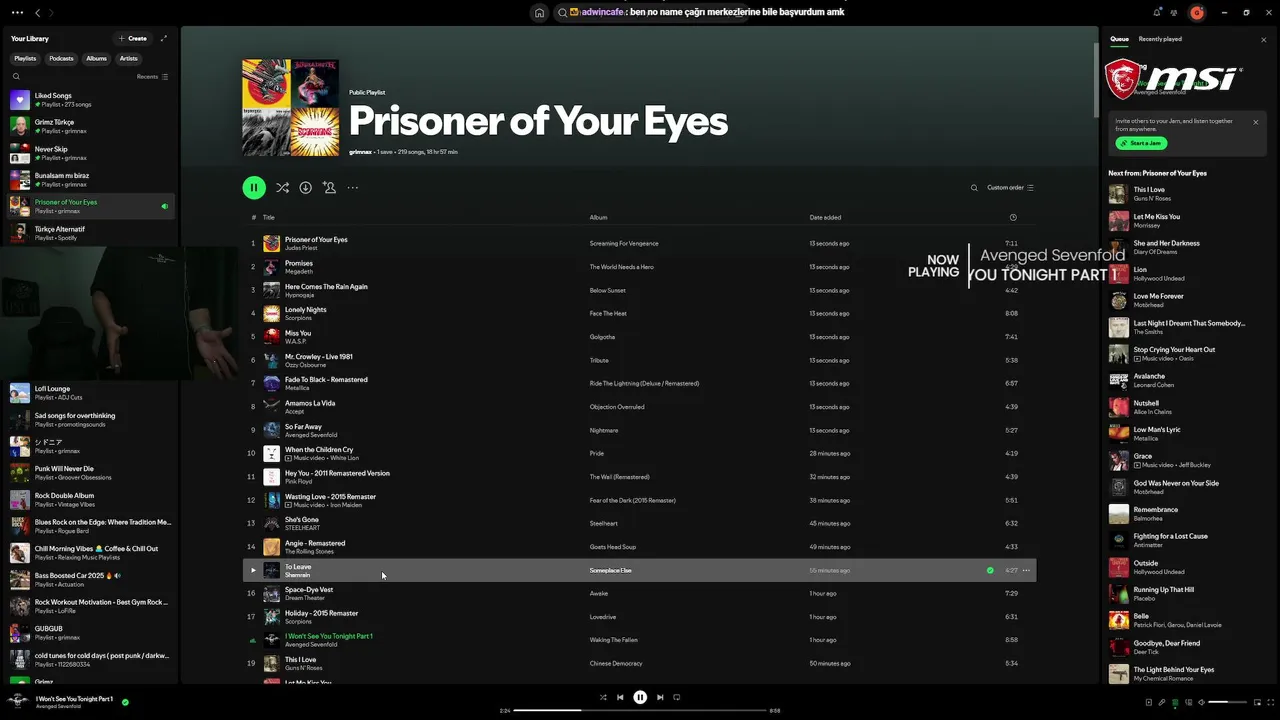Open notifications bell in top bar
Viewport: 1280px width, 720px height.
[x=1157, y=12]
